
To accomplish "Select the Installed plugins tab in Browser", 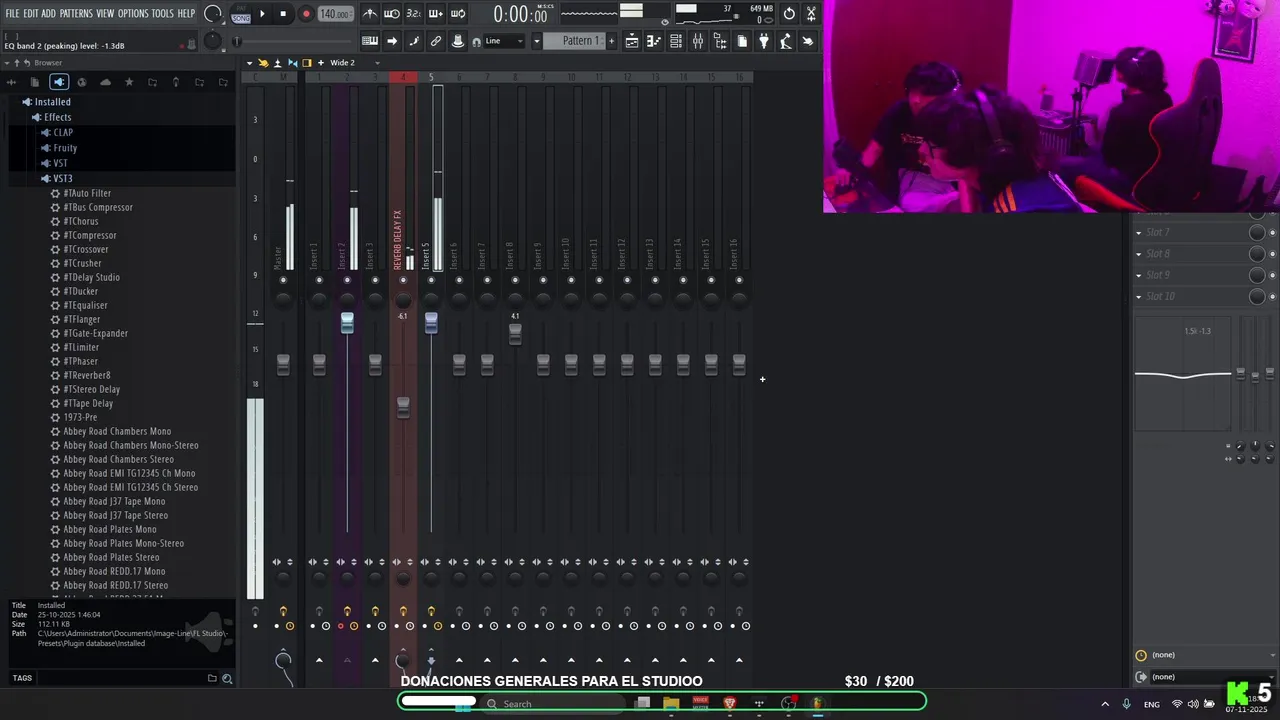I will (59, 82).
